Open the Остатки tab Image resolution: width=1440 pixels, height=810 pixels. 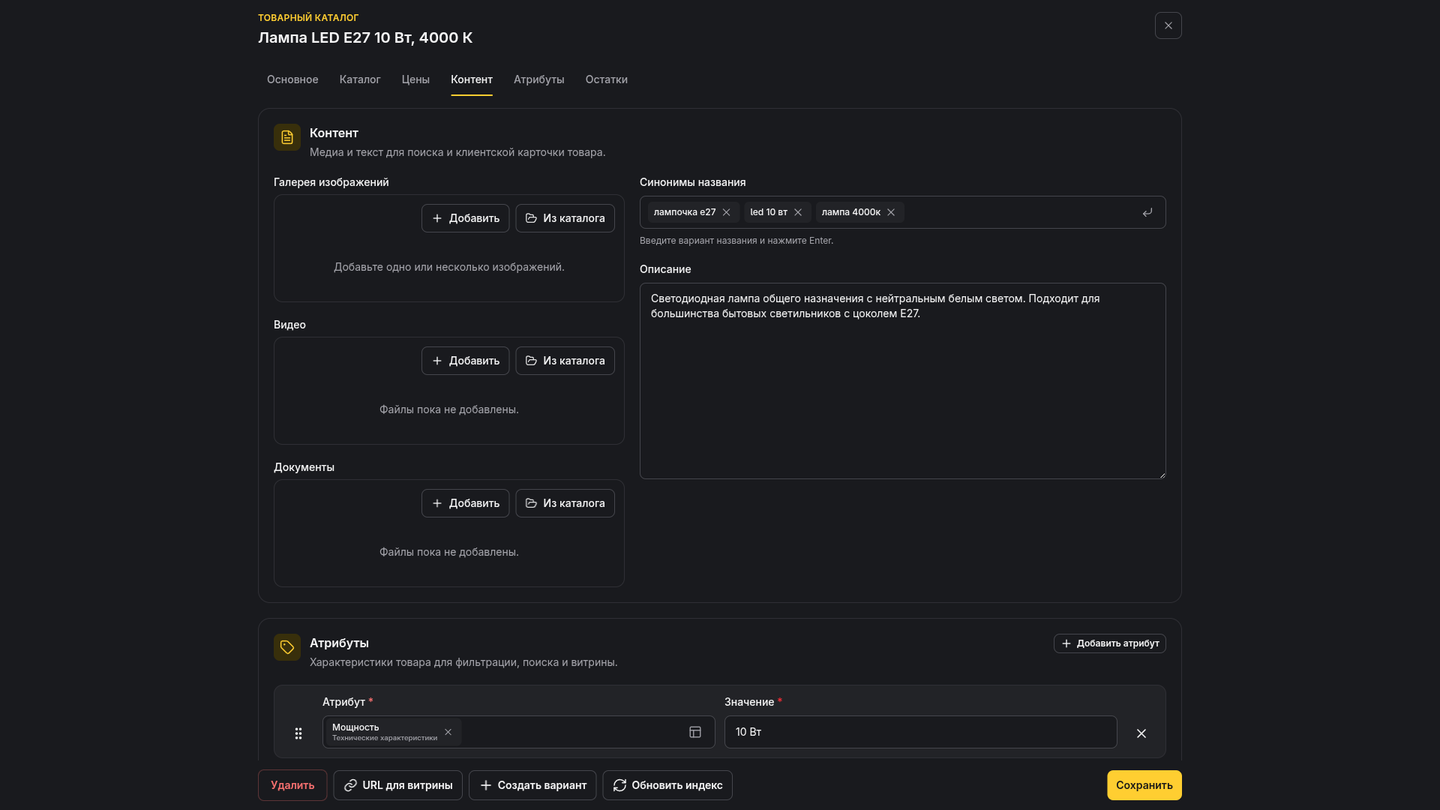(607, 79)
